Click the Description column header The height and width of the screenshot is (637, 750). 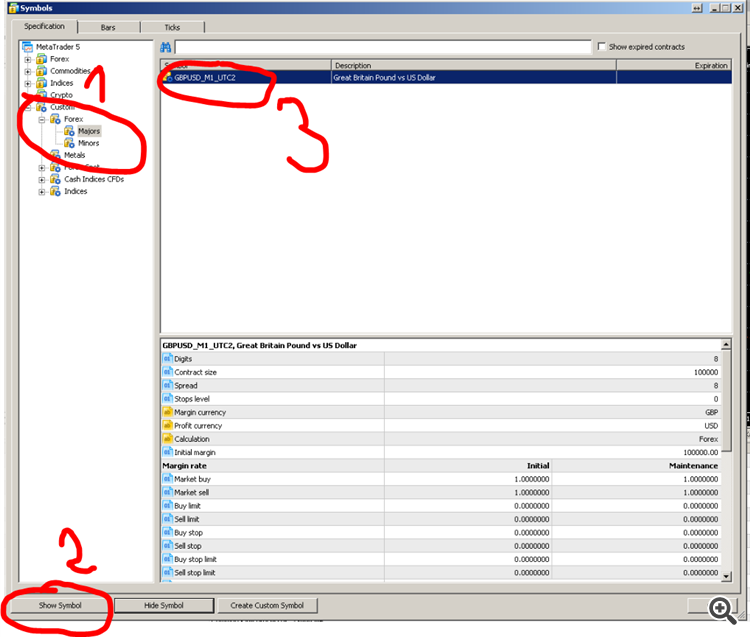[474, 65]
